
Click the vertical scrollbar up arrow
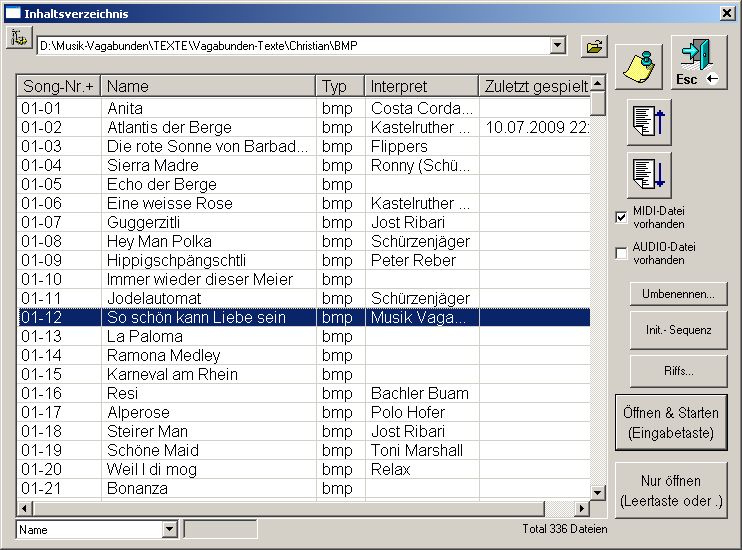[598, 84]
